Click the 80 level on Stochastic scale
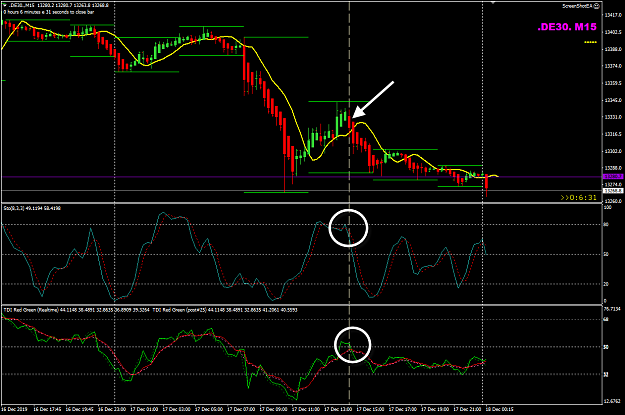The image size is (625, 415). click(x=606, y=224)
